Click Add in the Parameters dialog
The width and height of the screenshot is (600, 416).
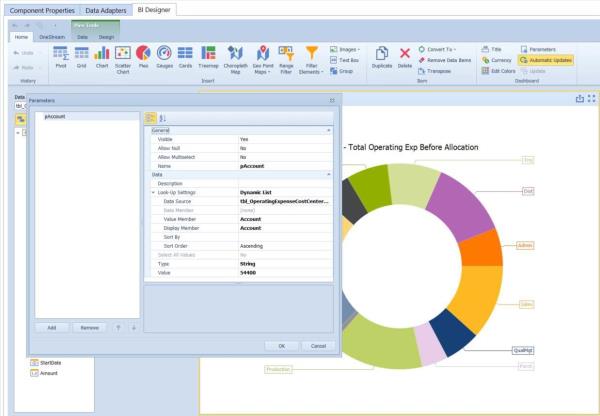click(x=52, y=327)
